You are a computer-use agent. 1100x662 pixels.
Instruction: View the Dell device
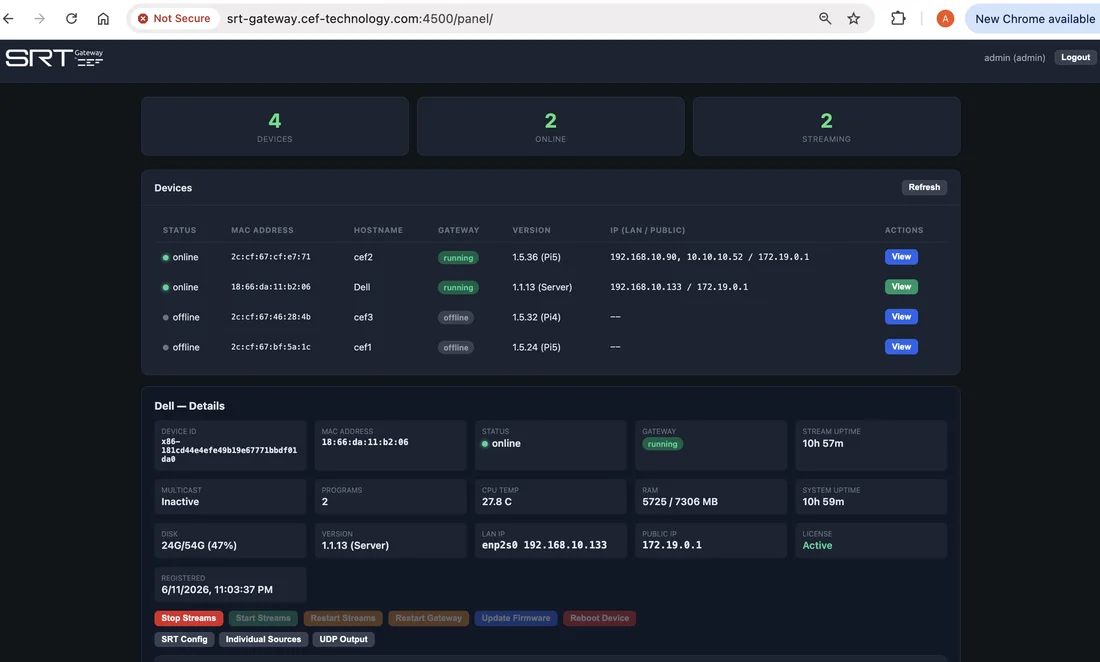pos(901,287)
